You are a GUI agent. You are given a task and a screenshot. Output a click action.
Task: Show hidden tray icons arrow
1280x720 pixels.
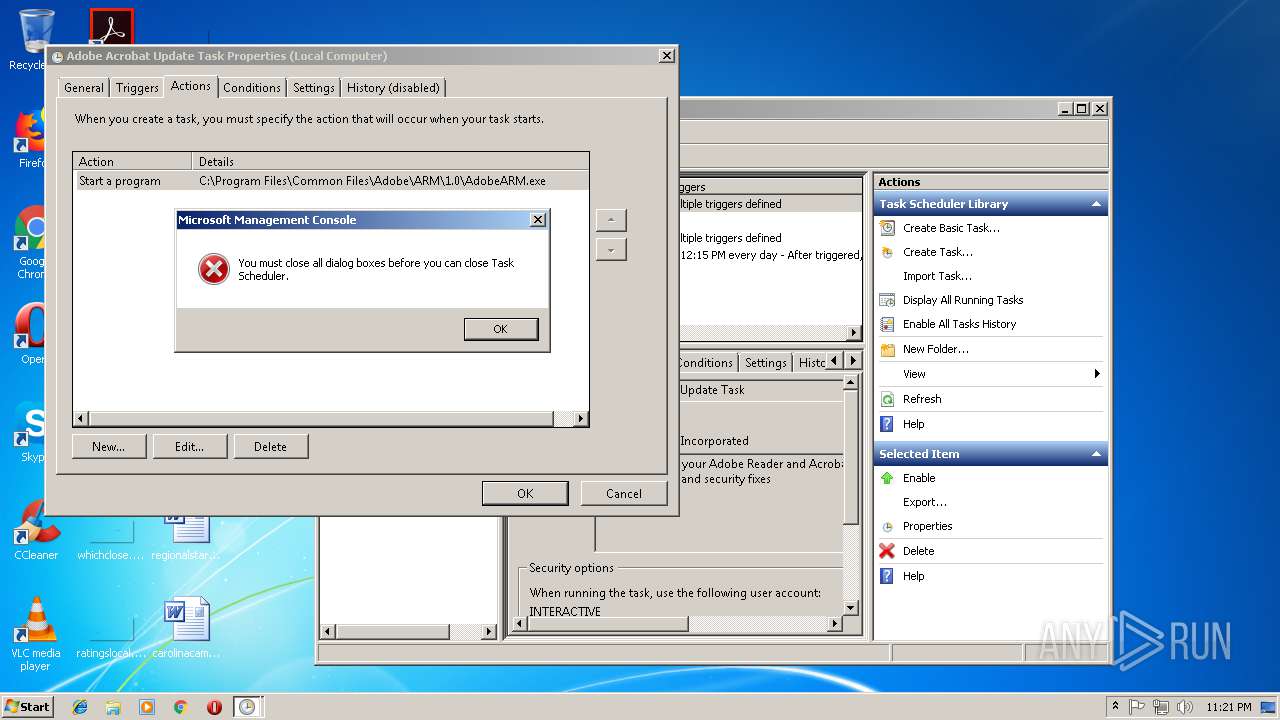(x=1115, y=706)
